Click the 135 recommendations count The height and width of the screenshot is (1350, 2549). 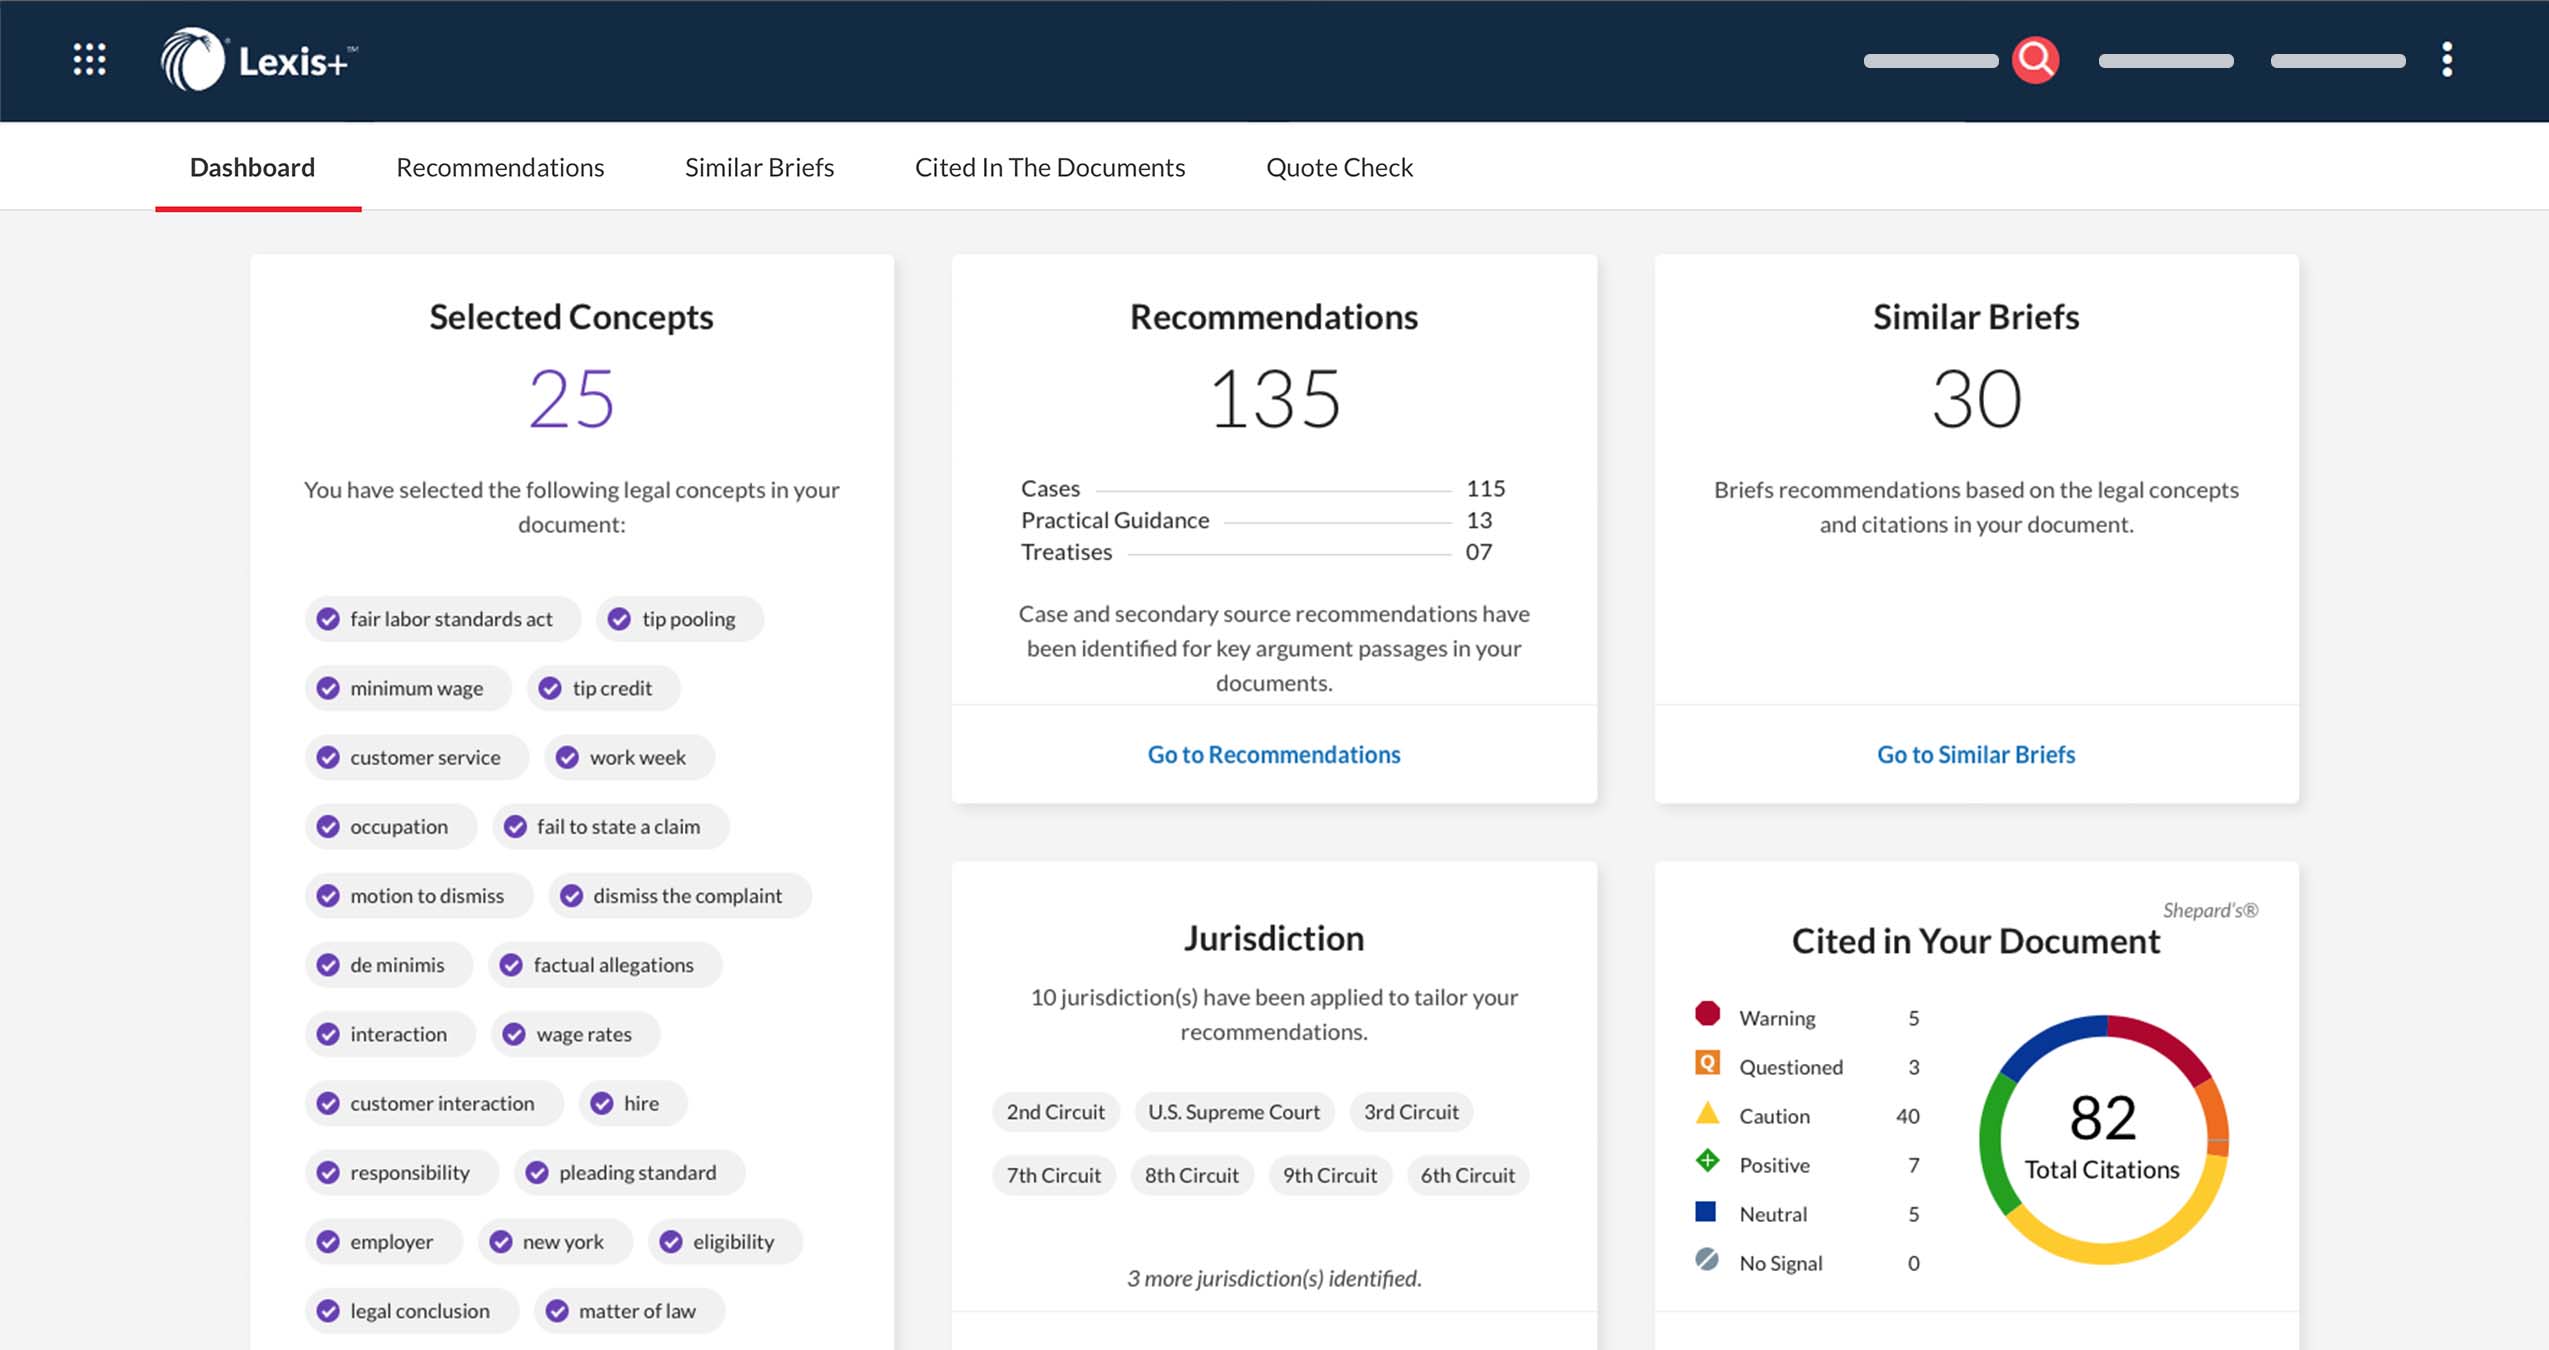pos(1274,399)
